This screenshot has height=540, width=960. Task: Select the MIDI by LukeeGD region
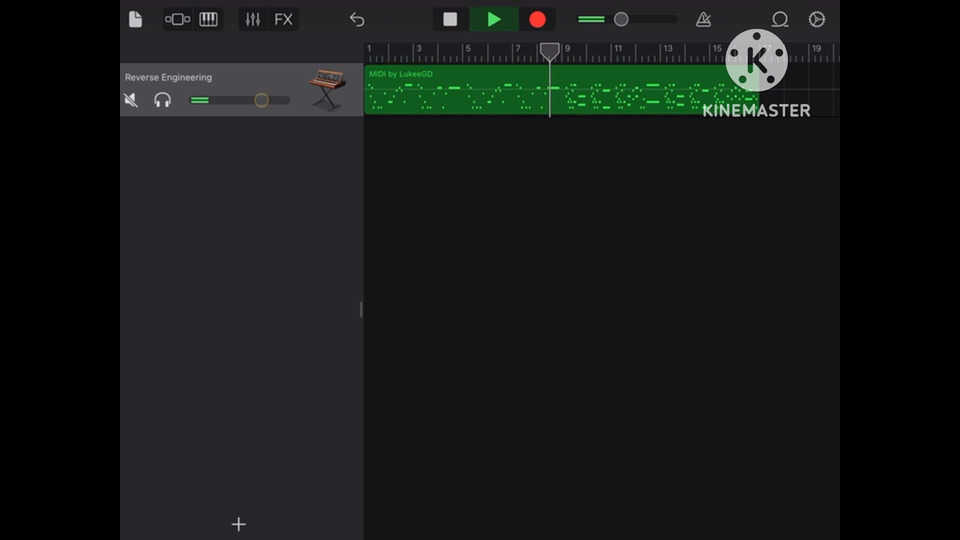click(x=561, y=89)
